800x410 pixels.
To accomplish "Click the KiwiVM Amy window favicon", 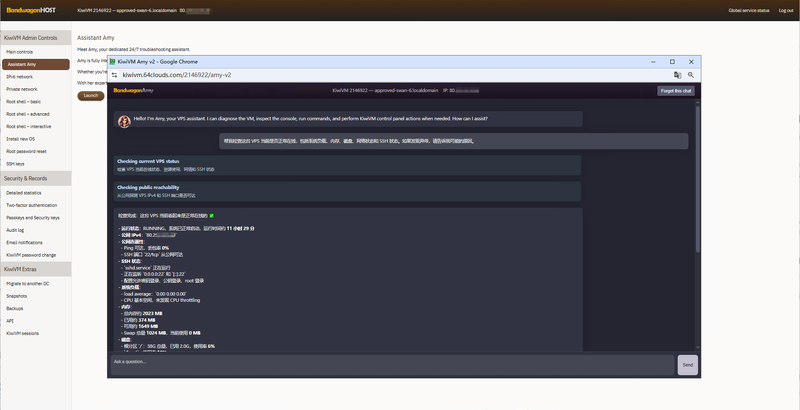I will click(x=113, y=62).
